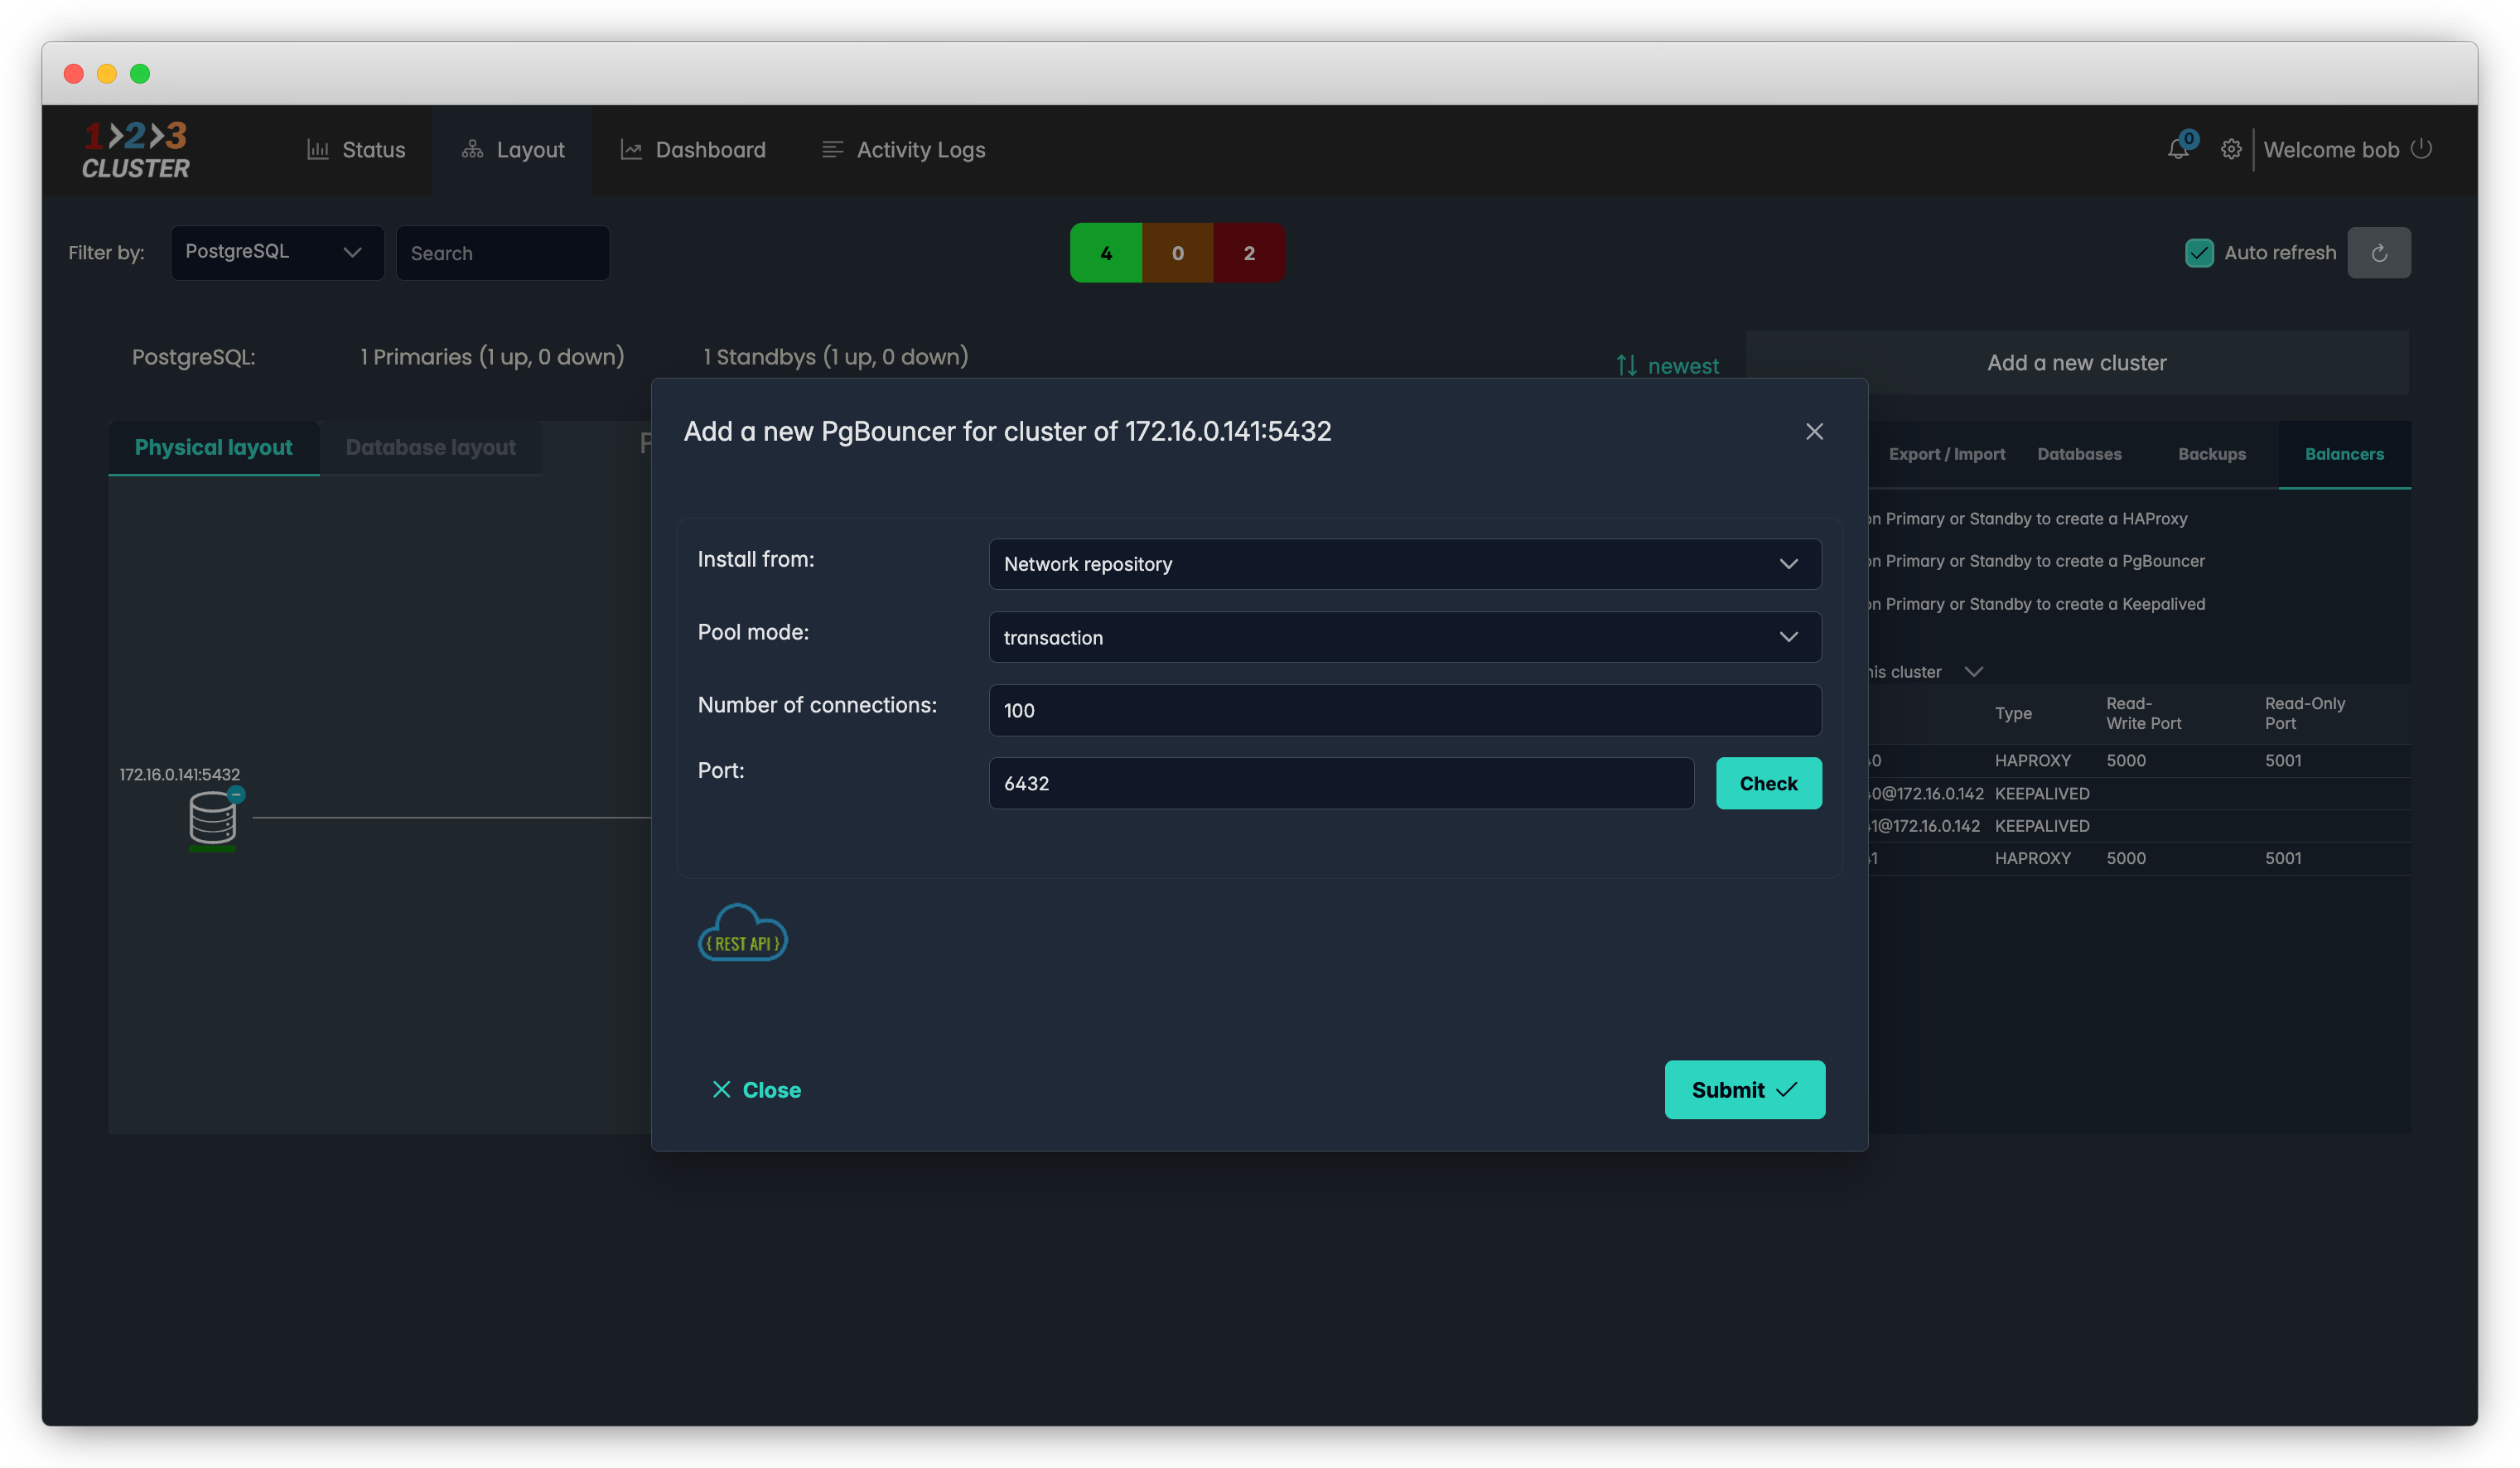Image resolution: width=2520 pixels, height=1468 pixels.
Task: Close dialog with the X icon
Action: coord(1814,432)
